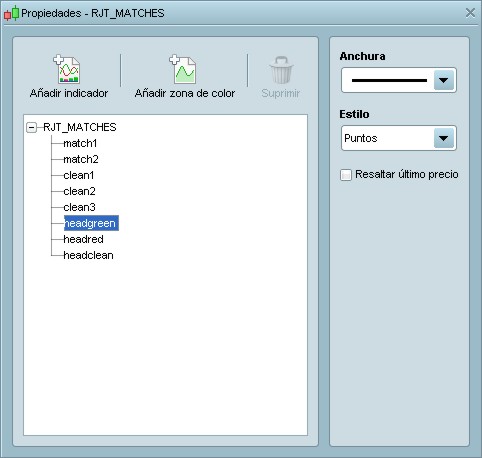The width and height of the screenshot is (482, 458).
Task: Choose clean2 in the indicator list
Action: (x=79, y=191)
